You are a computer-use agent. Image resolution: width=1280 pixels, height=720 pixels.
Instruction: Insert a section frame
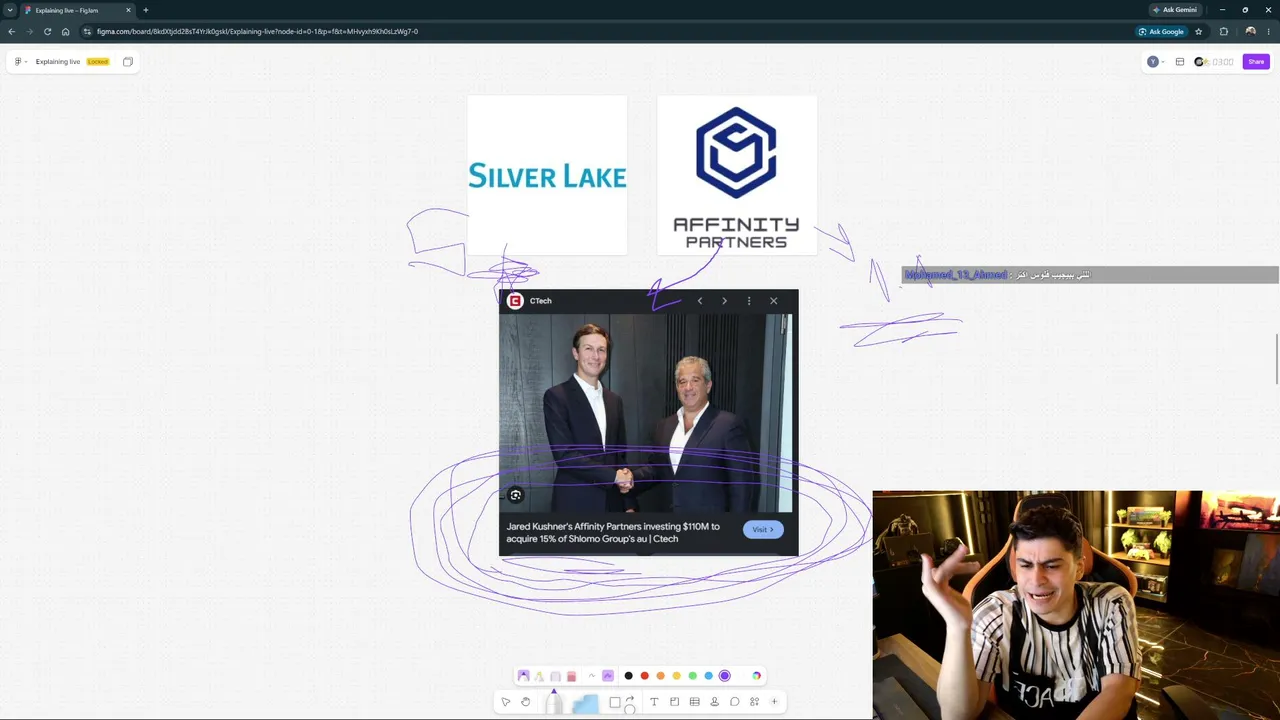(x=674, y=702)
